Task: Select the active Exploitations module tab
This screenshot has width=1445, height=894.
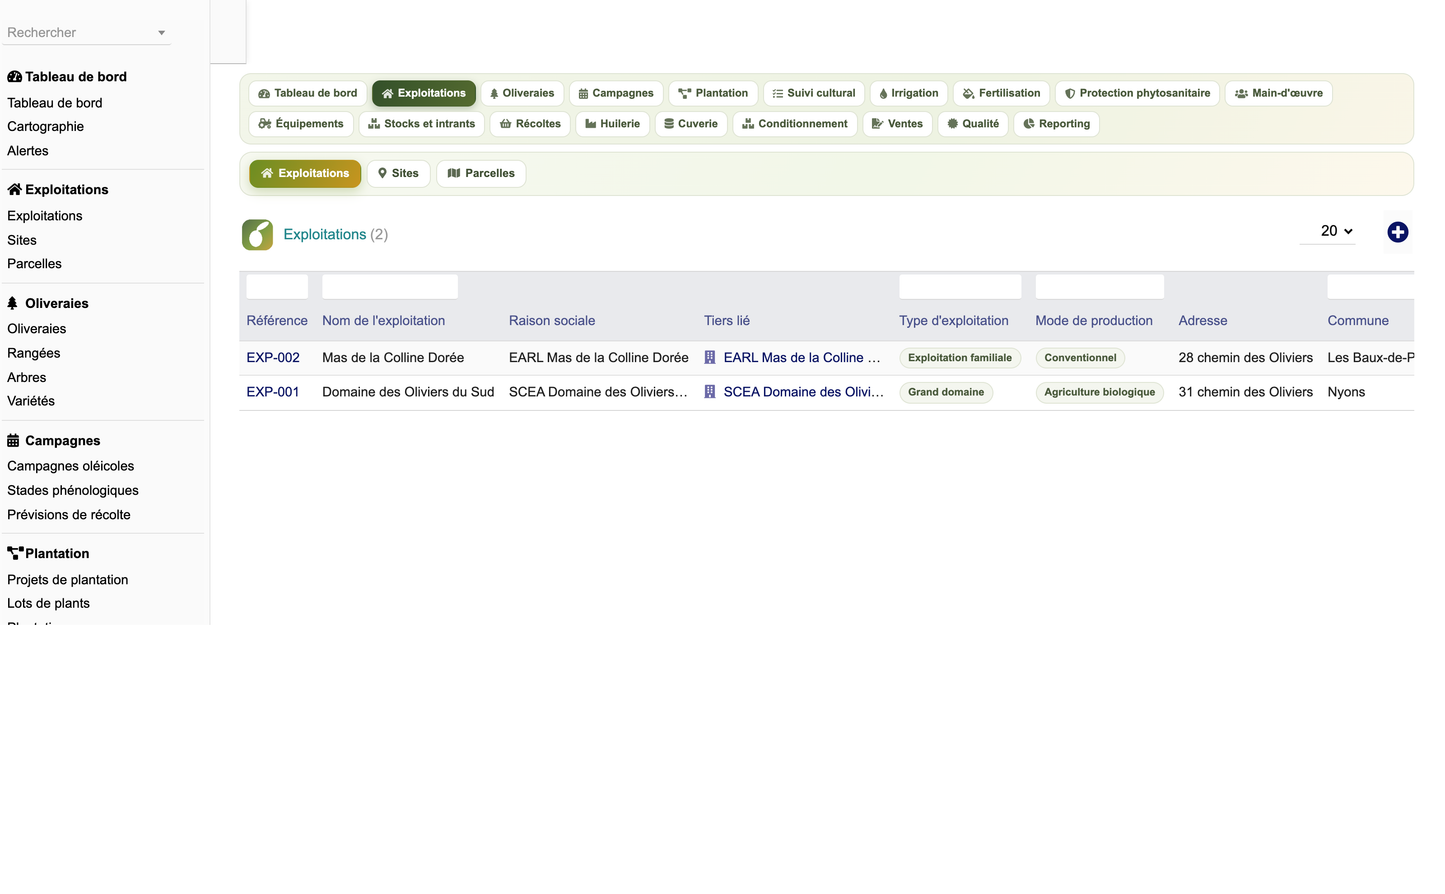Action: coord(424,93)
